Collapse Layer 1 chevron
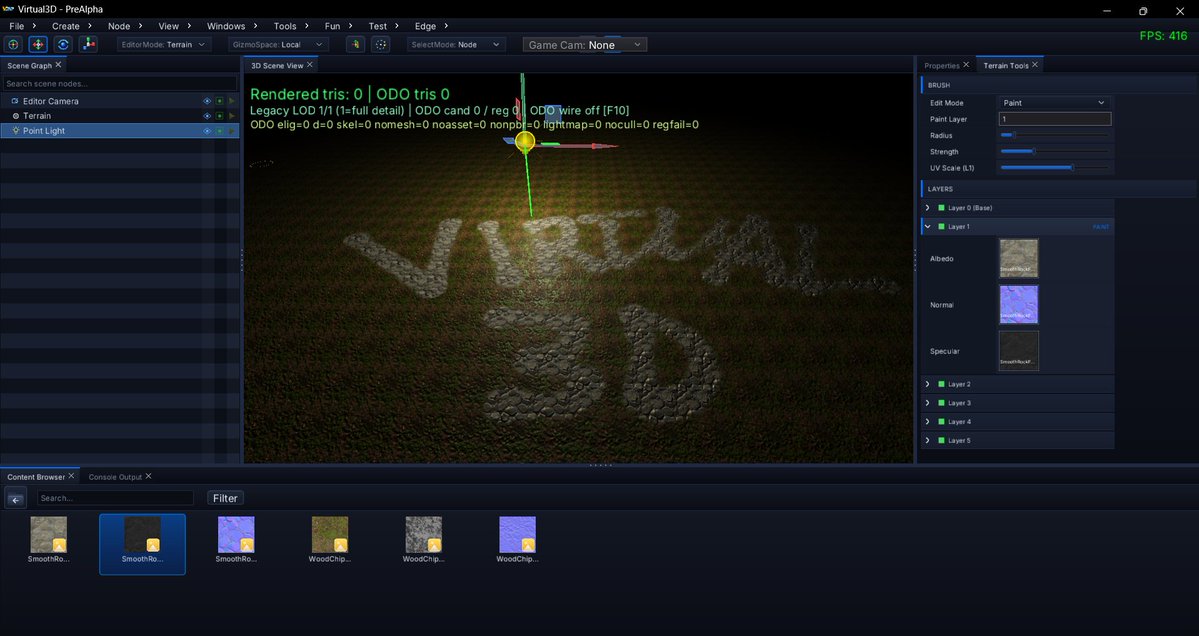Viewport: 1199px width, 636px height. pos(928,227)
